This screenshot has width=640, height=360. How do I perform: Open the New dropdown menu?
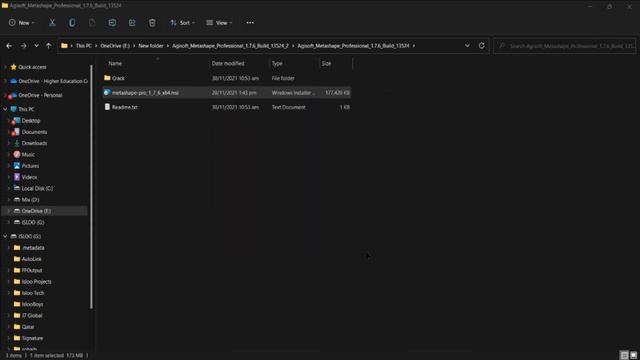pos(22,23)
